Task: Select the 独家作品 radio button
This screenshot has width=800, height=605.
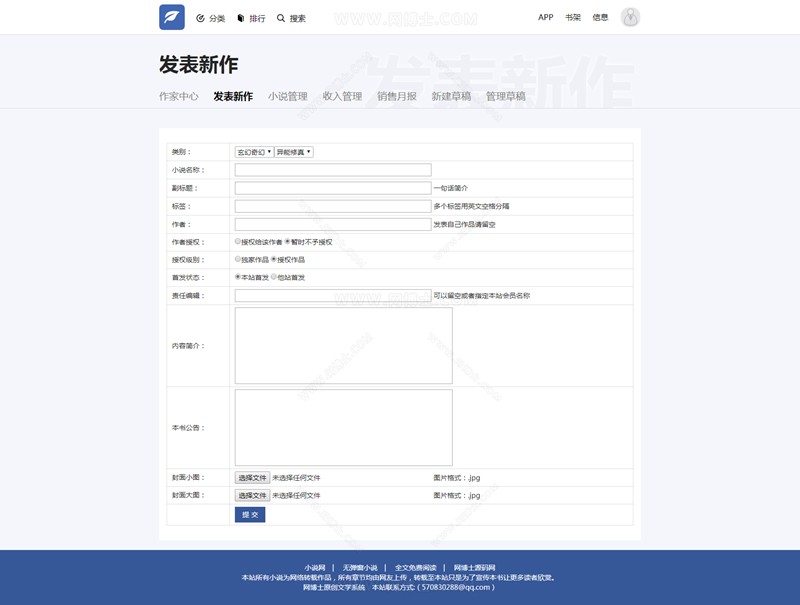Action: 238,259
